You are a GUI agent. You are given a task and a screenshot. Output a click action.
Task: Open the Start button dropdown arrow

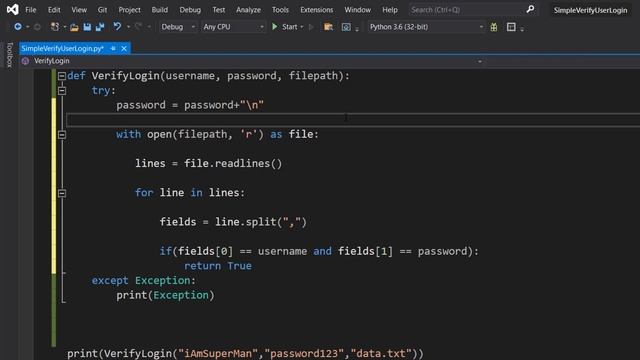pos(302,27)
